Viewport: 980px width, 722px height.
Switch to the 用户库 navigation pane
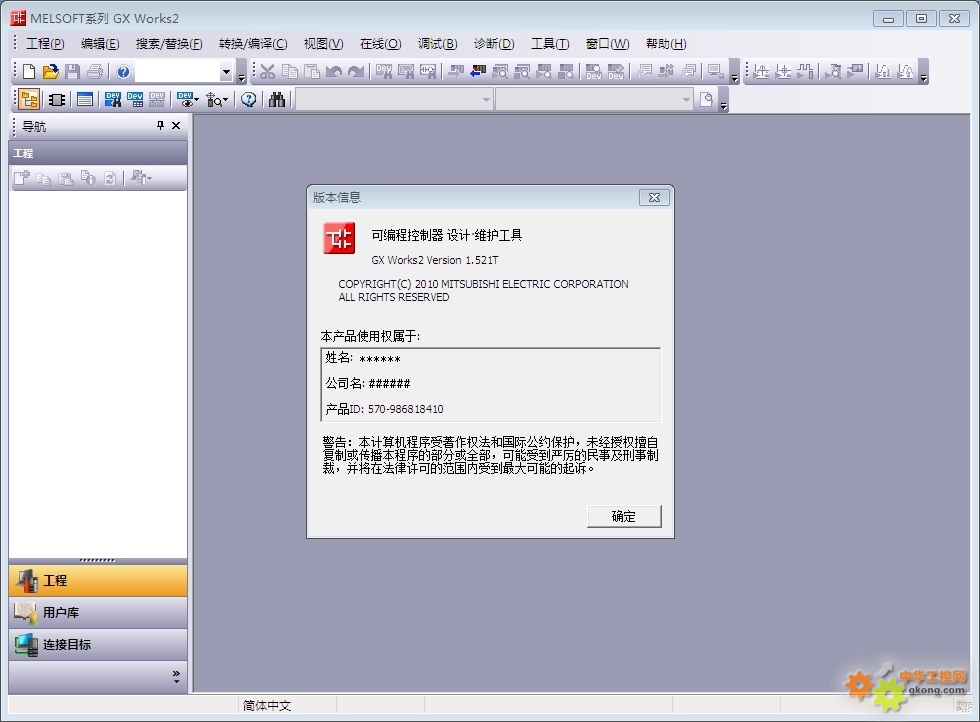[x=98, y=613]
